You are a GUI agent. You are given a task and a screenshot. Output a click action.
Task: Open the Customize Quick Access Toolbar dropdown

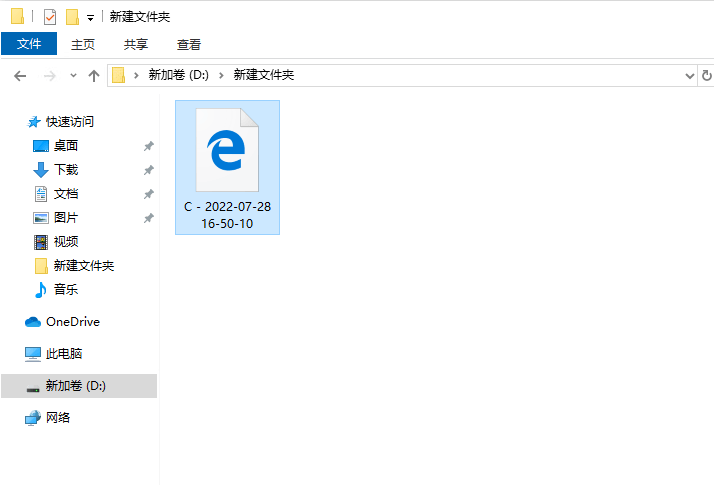click(90, 18)
